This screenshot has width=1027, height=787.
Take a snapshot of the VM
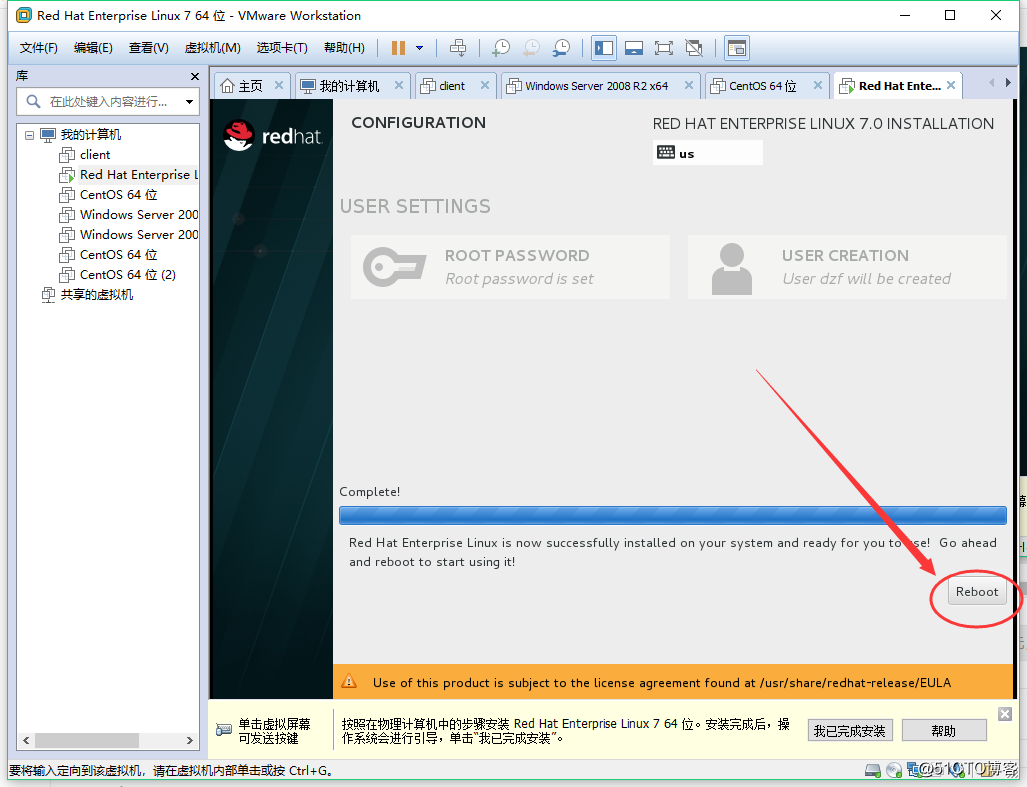(x=501, y=48)
